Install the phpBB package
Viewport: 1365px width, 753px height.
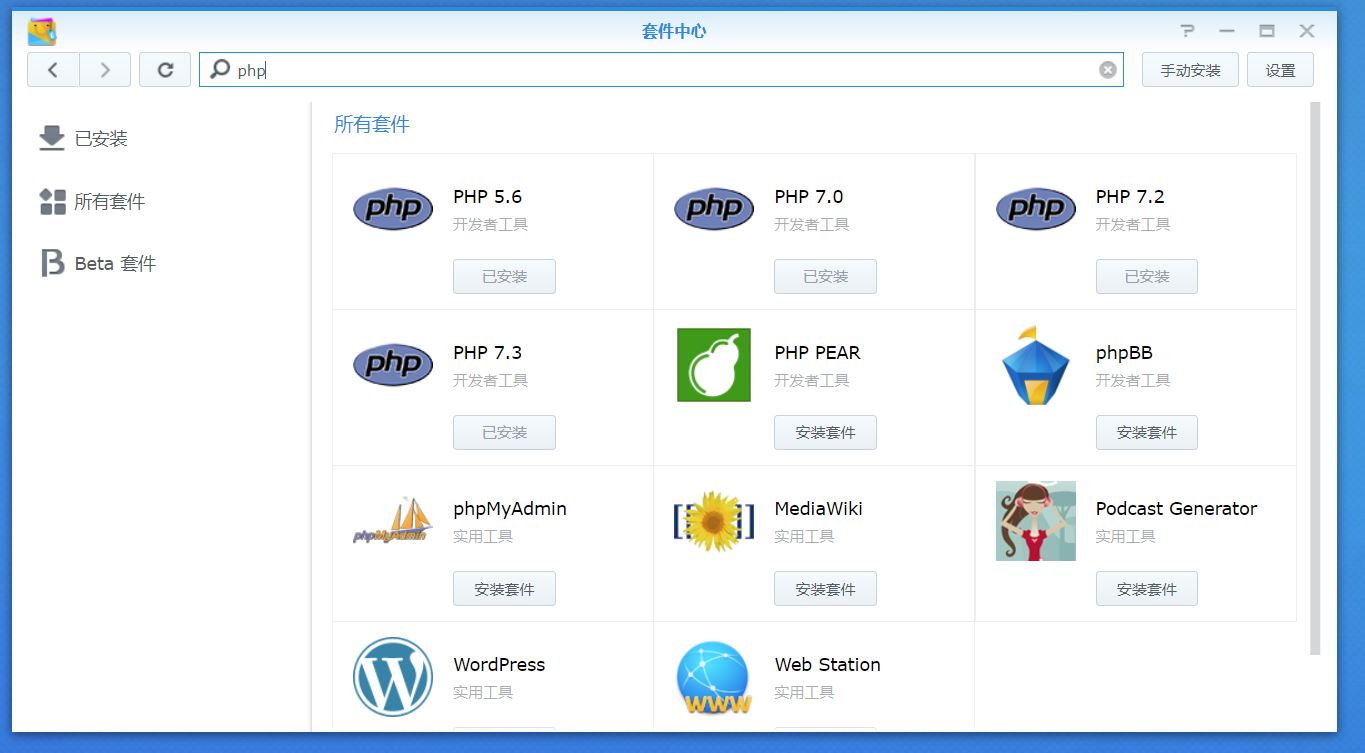(1146, 432)
